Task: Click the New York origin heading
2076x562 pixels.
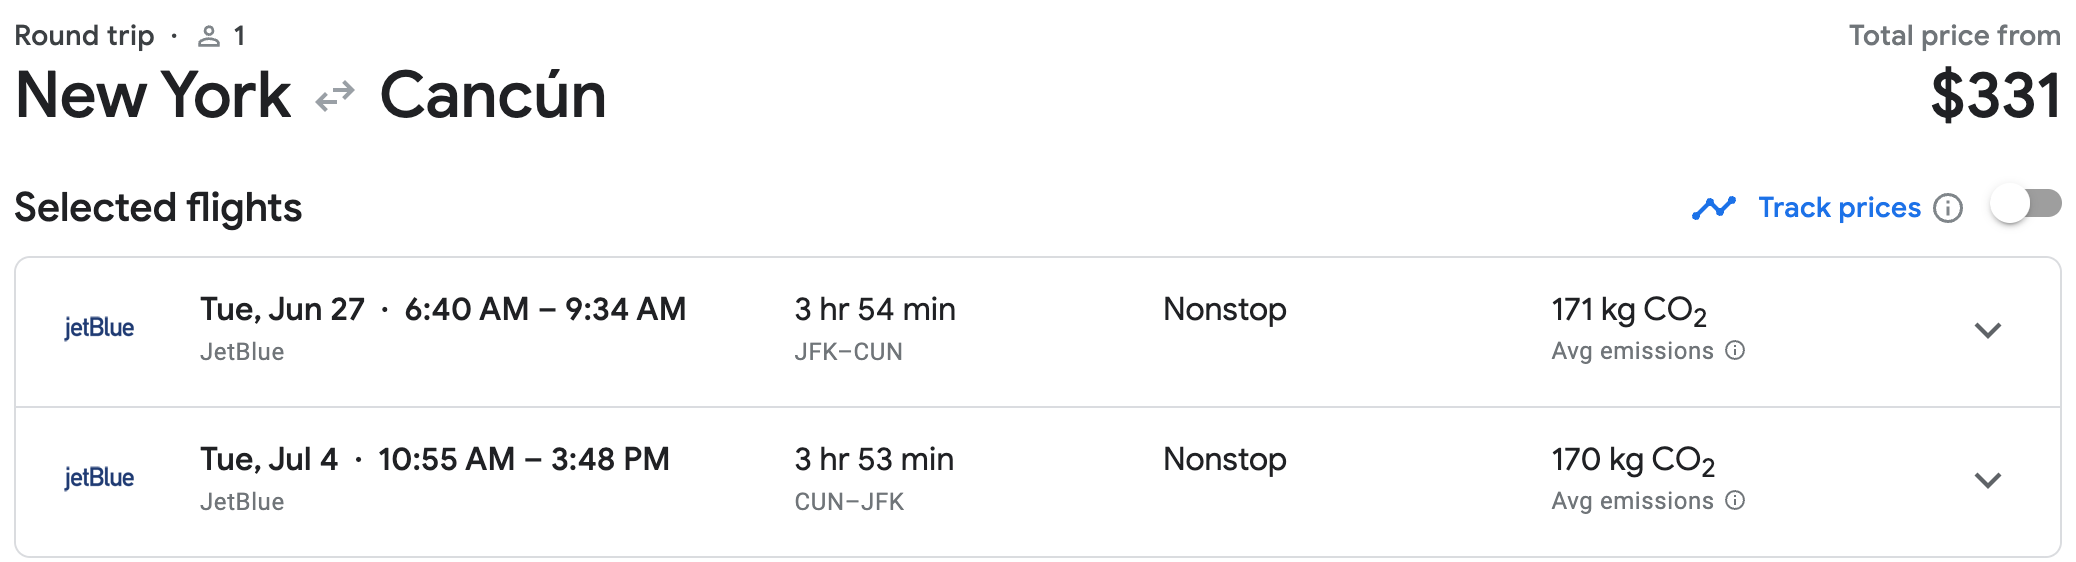Action: pos(153,95)
